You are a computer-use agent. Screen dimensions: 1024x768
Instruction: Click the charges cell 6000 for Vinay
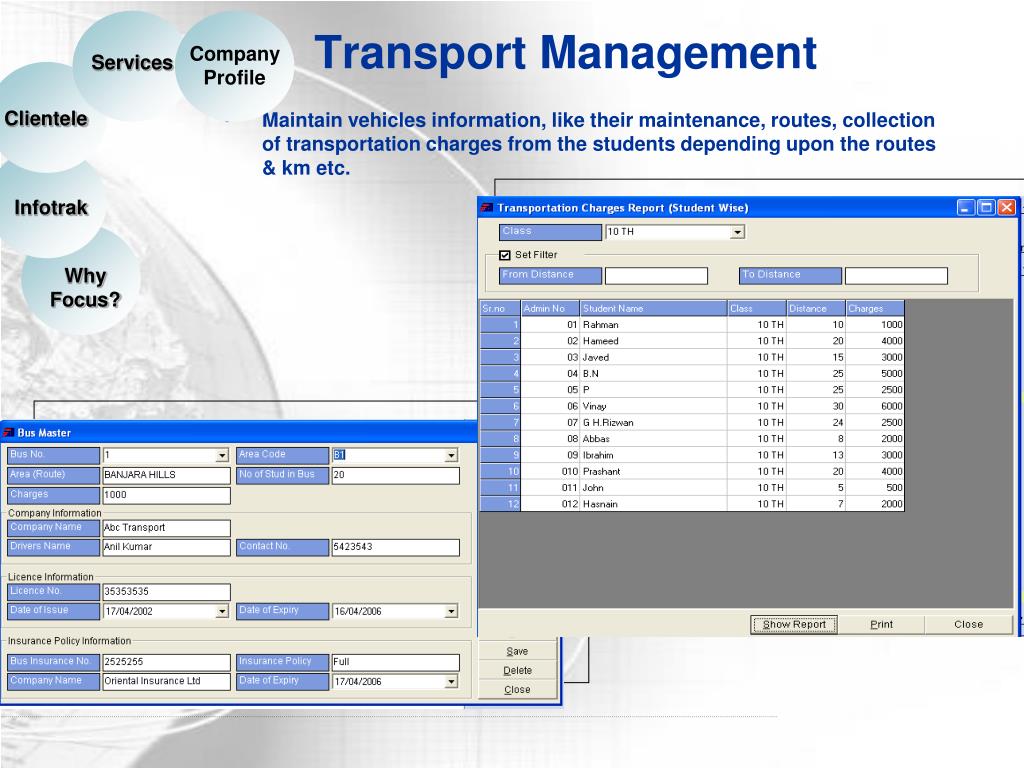pyautogui.click(x=875, y=406)
